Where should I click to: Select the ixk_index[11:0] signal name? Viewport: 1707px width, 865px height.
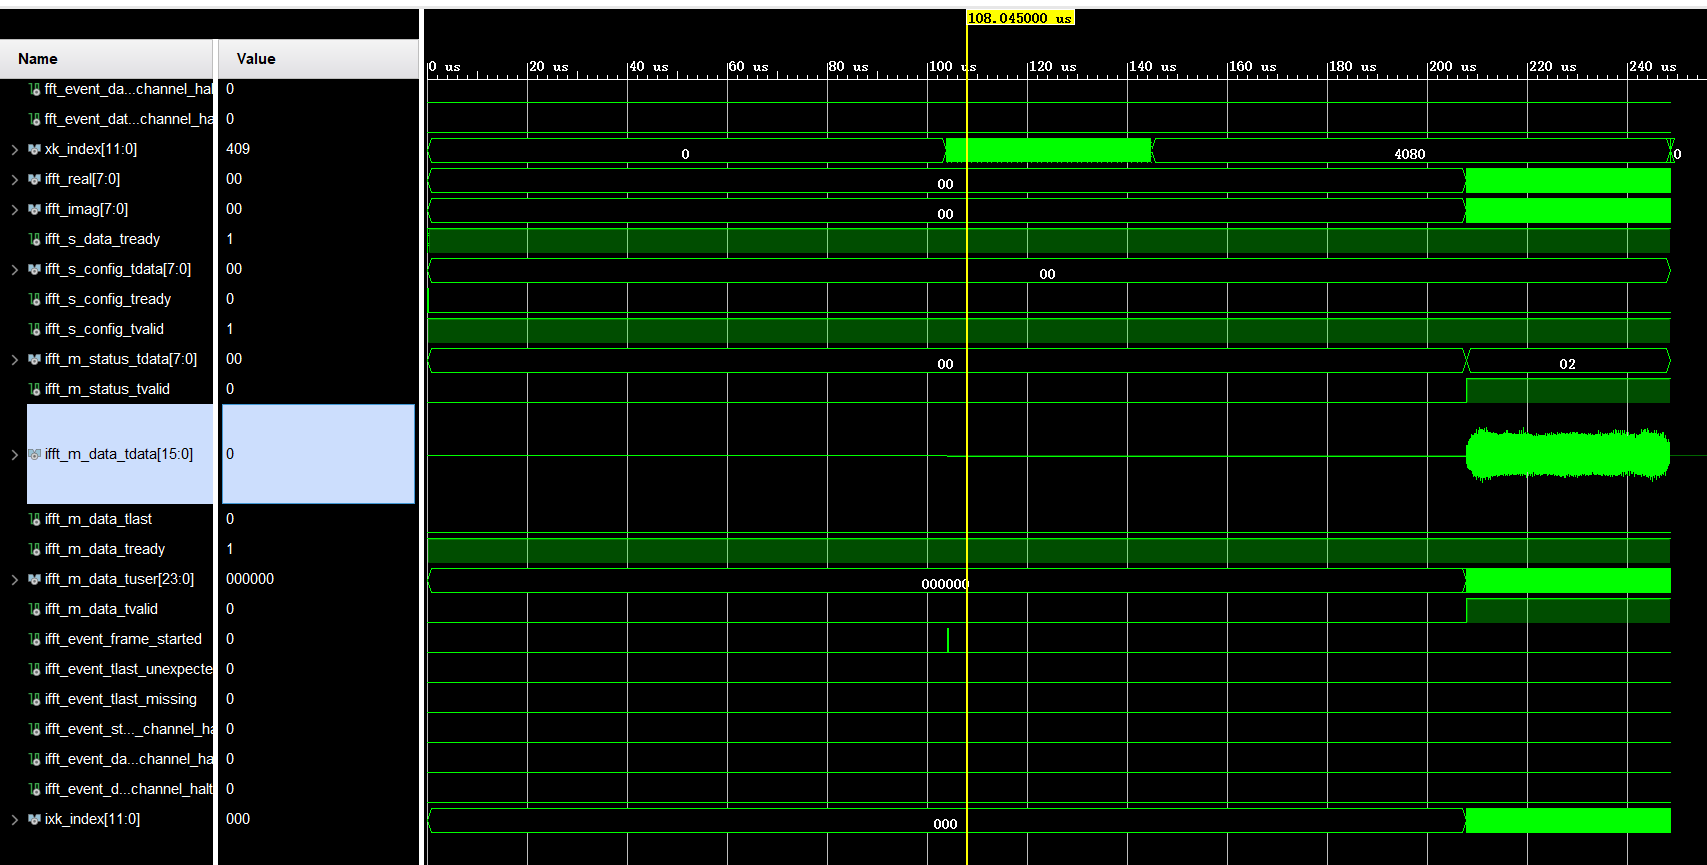pyautogui.click(x=92, y=819)
